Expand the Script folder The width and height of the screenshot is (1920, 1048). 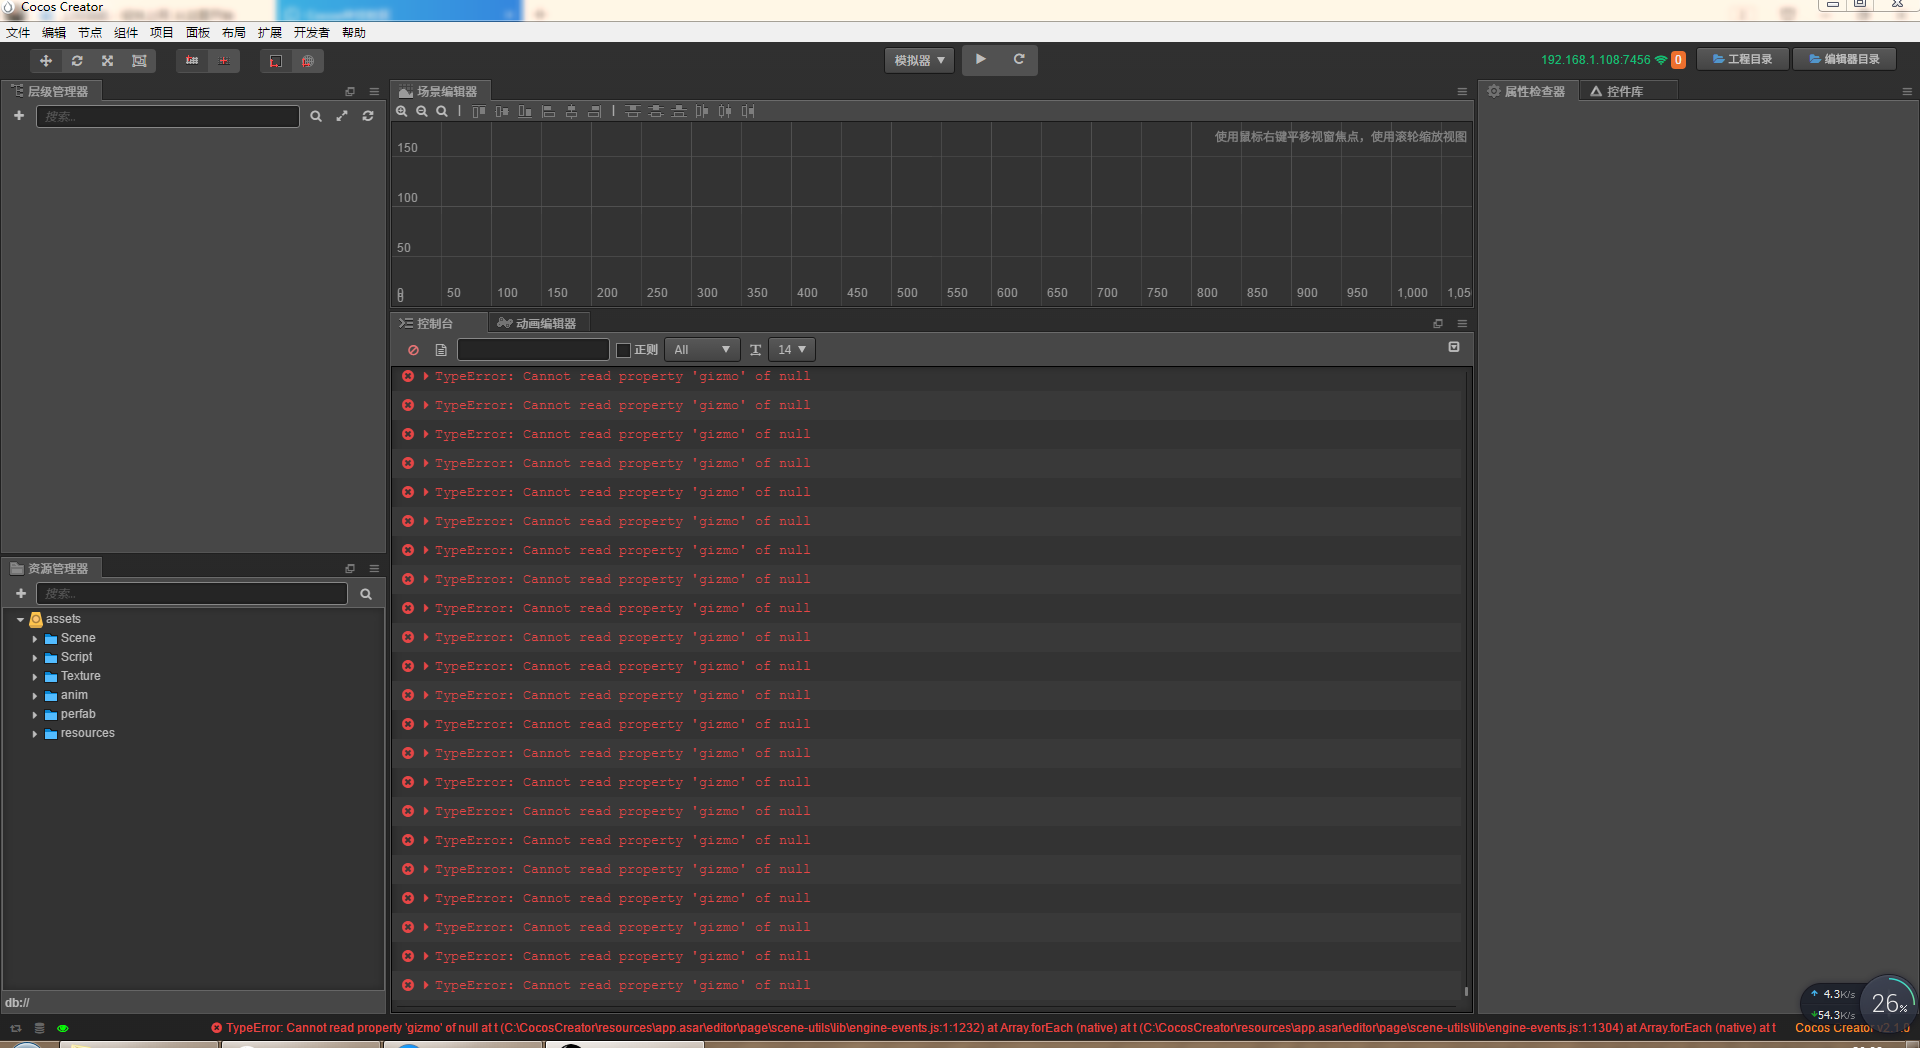pos(35,658)
